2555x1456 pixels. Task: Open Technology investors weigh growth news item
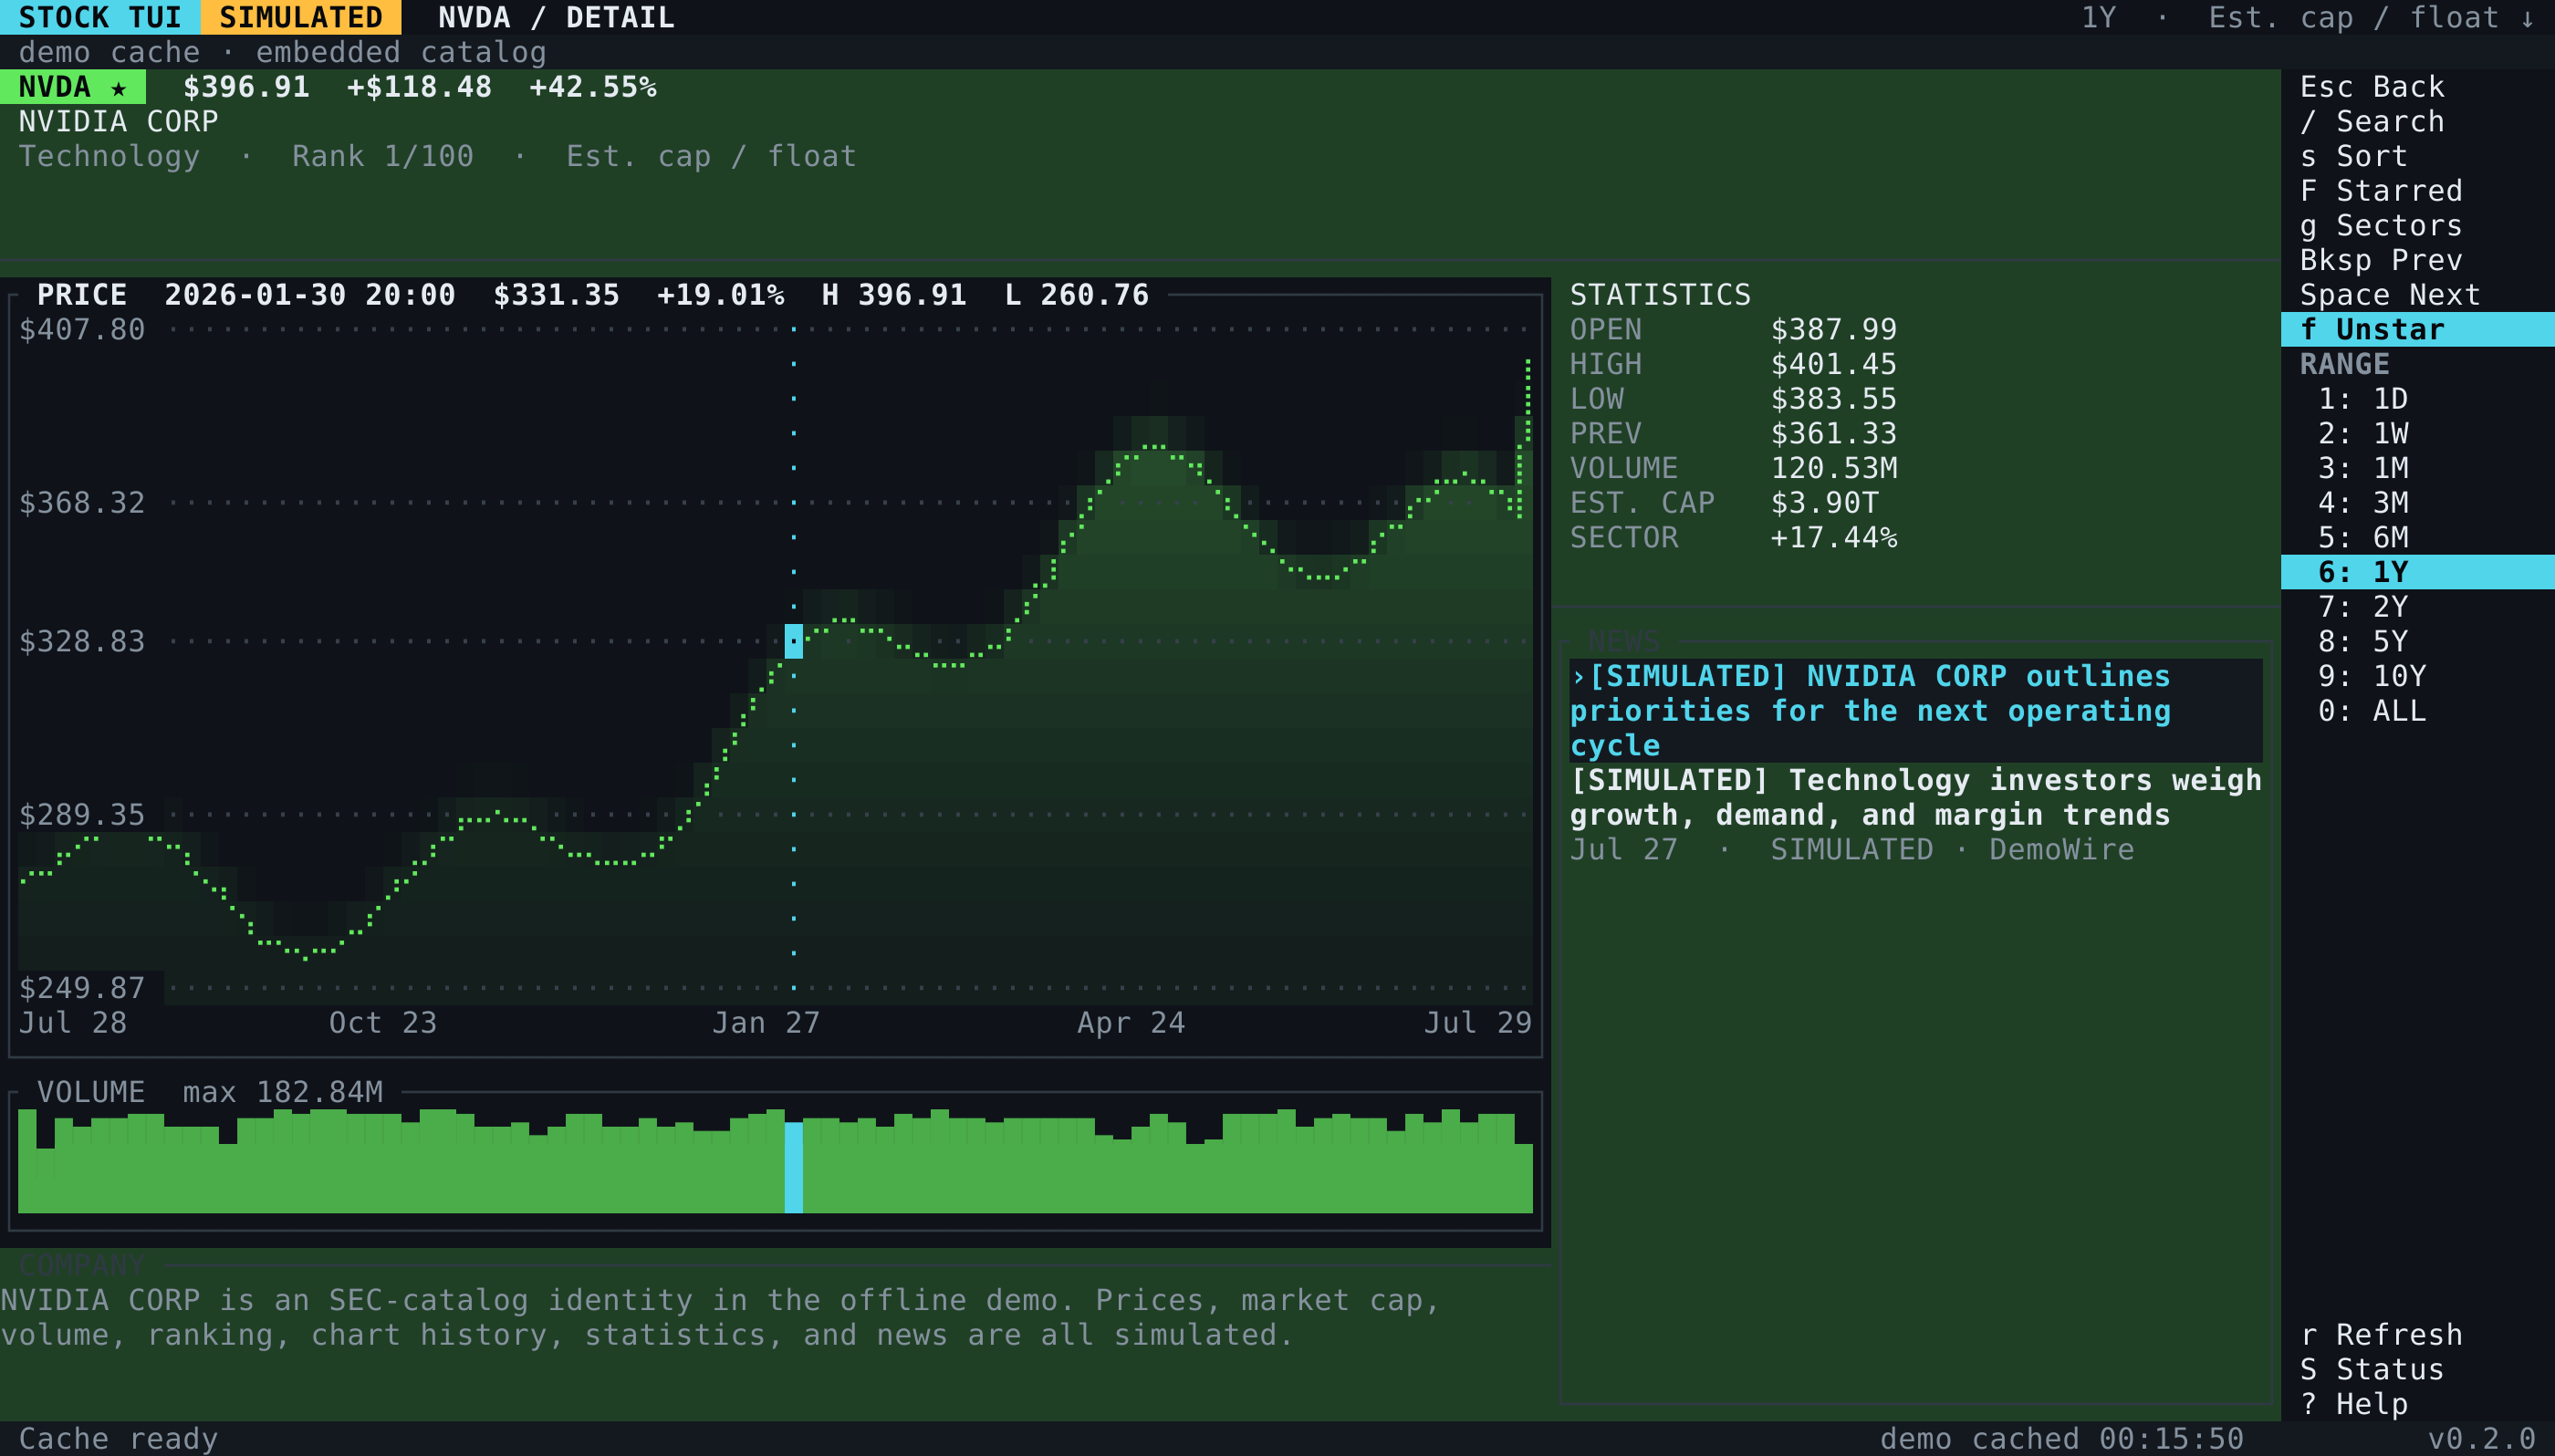click(1915, 797)
